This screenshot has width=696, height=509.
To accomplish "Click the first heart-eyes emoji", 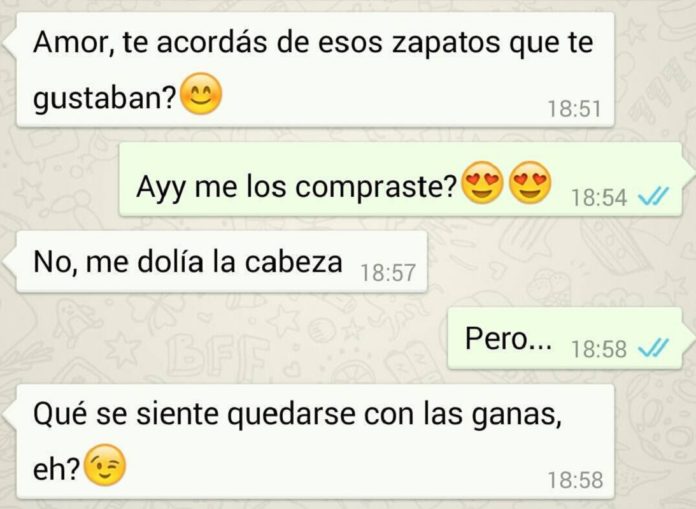I will (x=482, y=183).
